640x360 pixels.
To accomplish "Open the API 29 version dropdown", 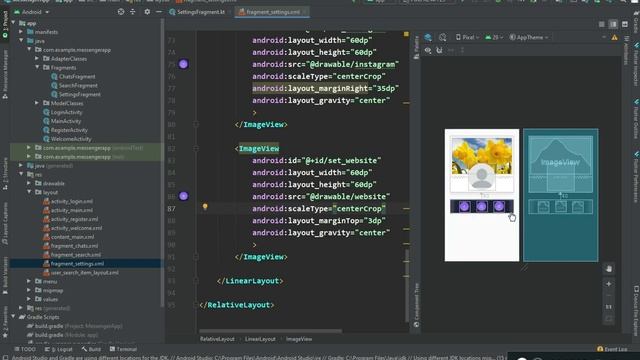I will pyautogui.click(x=493, y=38).
